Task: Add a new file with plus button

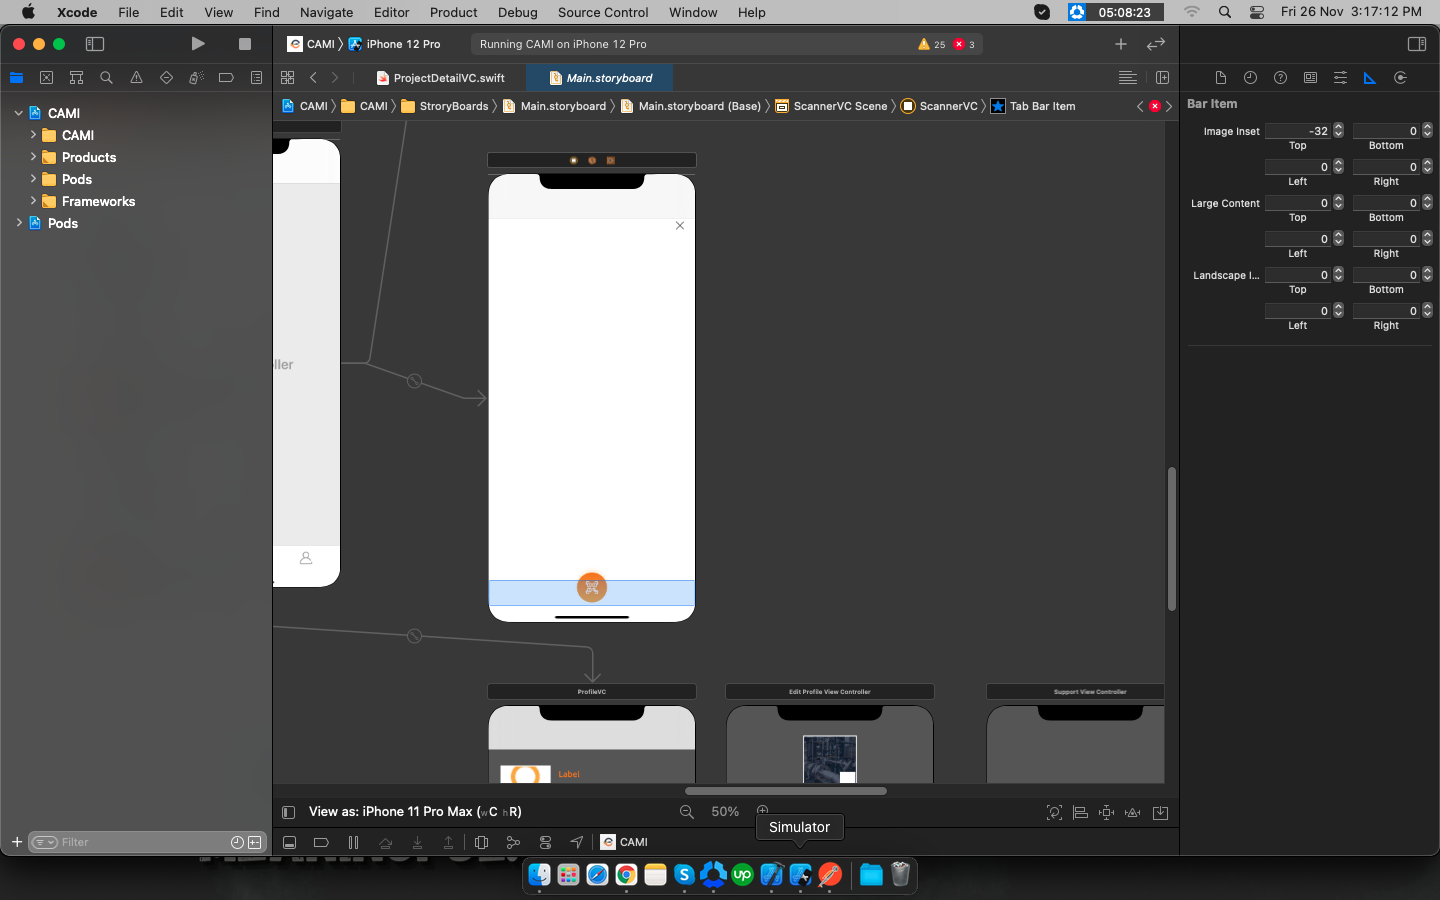Action: click(16, 842)
